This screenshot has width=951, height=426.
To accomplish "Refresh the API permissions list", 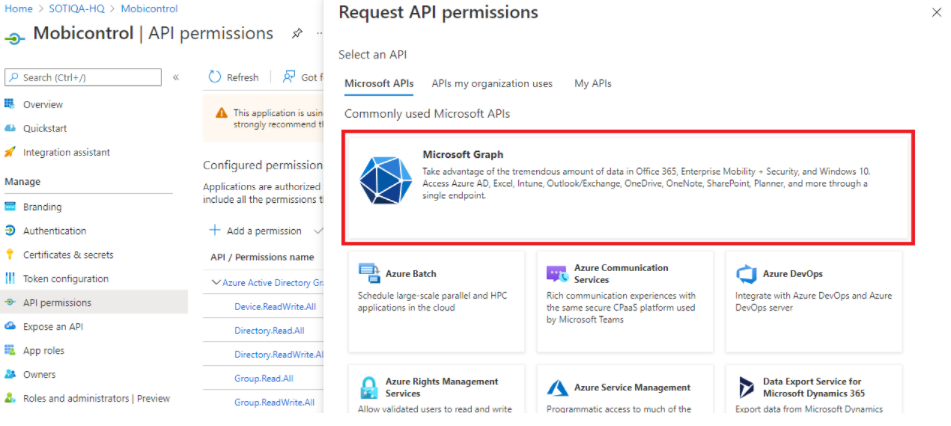I will (x=233, y=77).
